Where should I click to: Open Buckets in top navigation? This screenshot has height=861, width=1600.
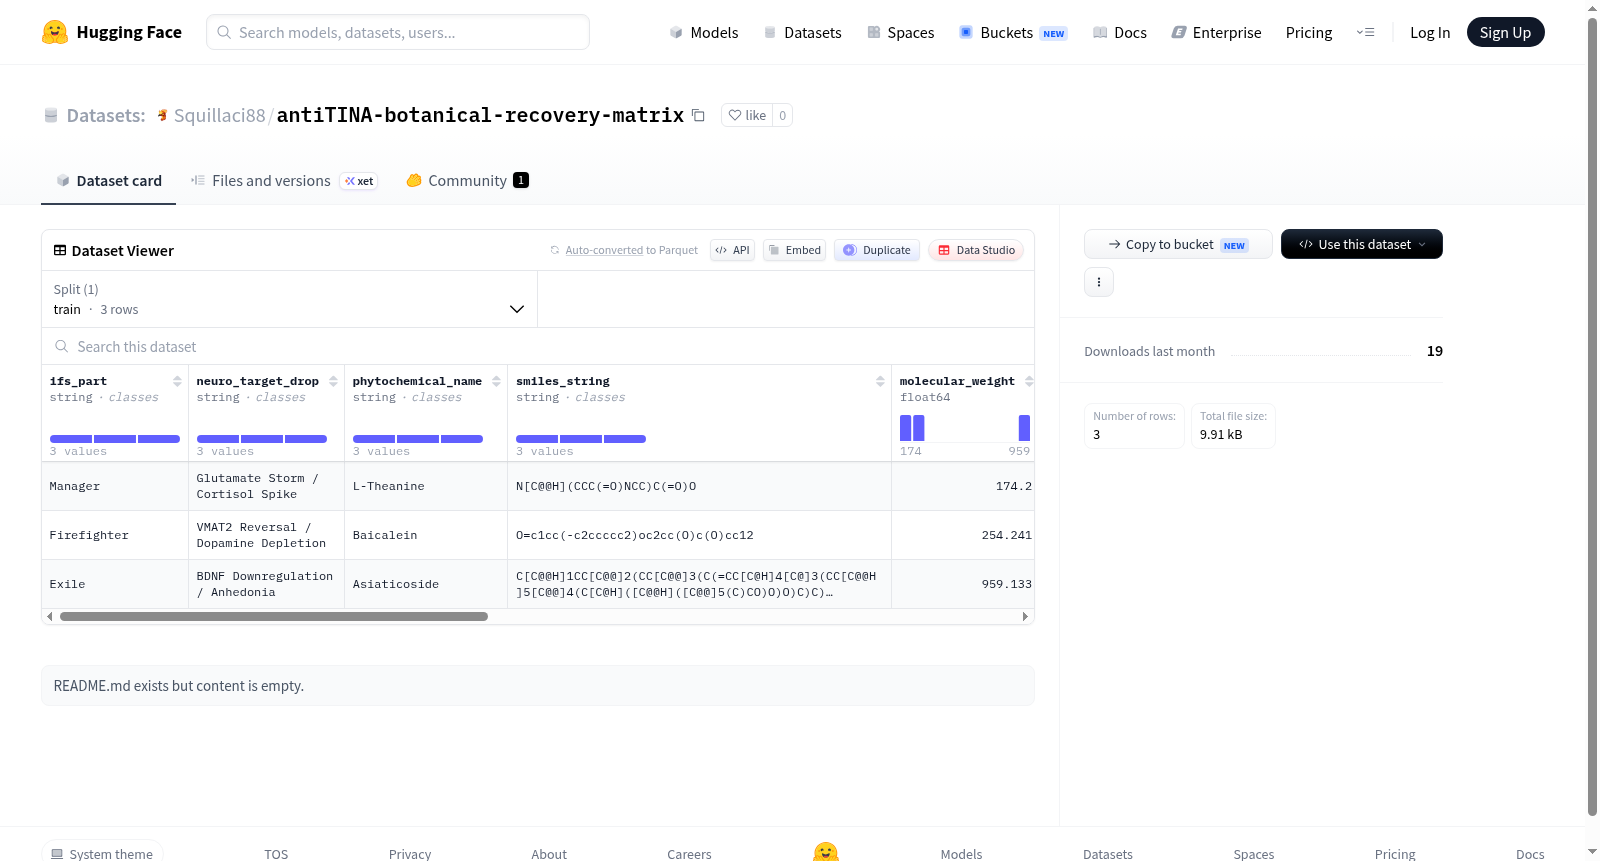click(1013, 32)
